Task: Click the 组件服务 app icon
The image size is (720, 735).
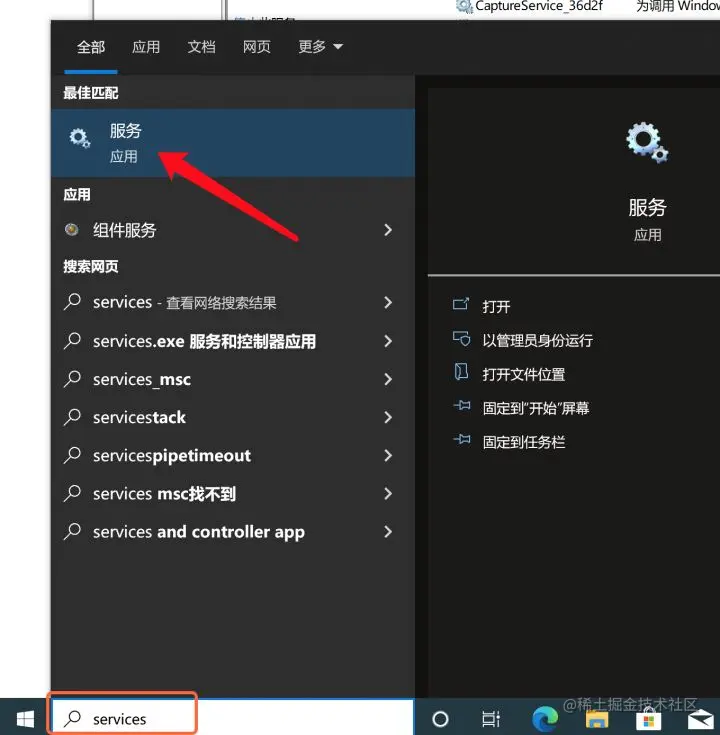Action: click(x=72, y=230)
